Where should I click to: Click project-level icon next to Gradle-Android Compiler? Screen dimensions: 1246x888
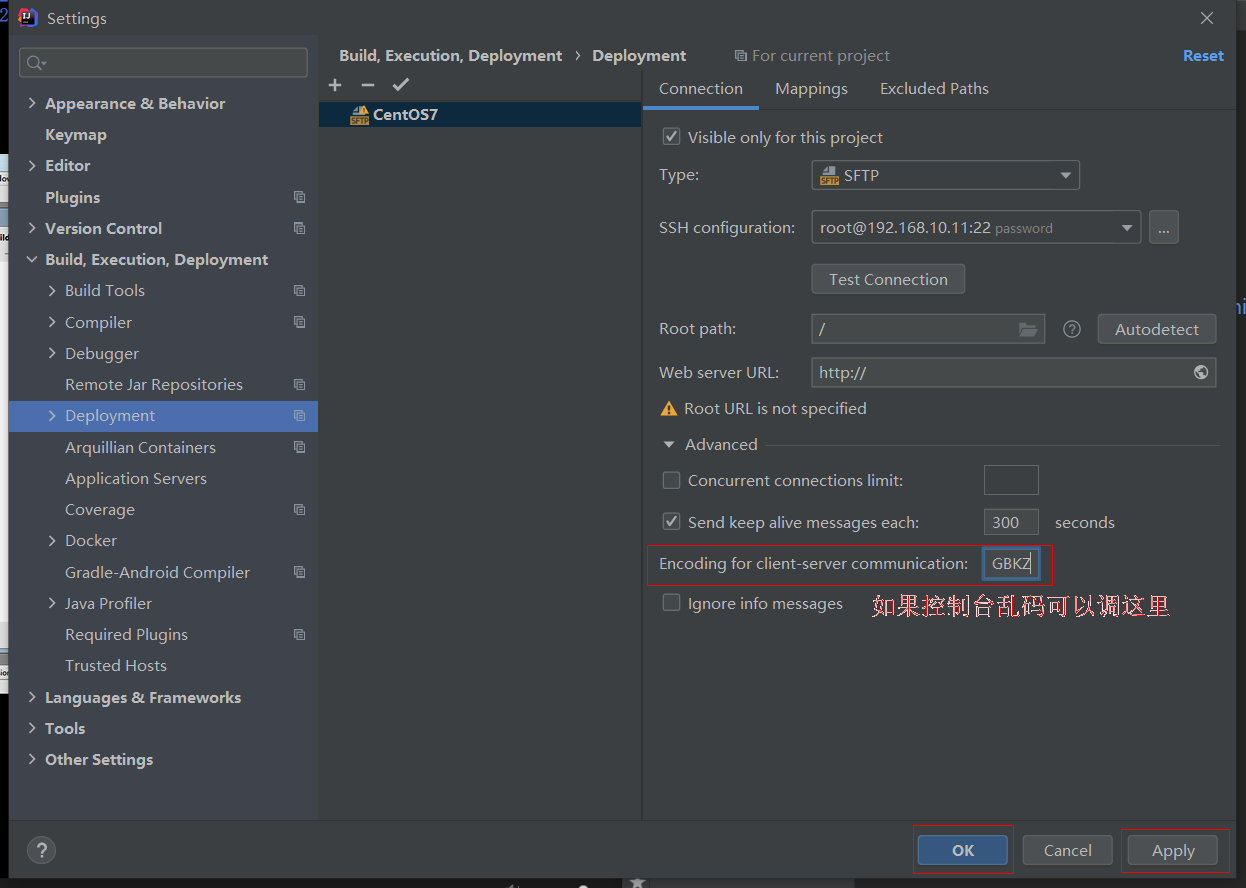(x=299, y=572)
